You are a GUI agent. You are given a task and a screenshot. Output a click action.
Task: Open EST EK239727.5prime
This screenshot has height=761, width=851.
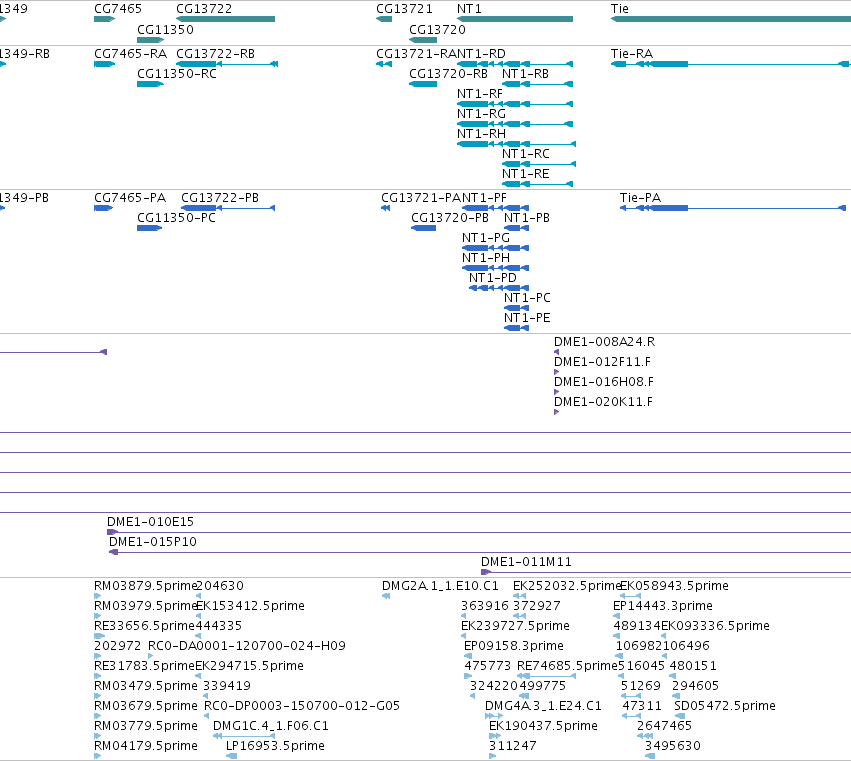(515, 626)
